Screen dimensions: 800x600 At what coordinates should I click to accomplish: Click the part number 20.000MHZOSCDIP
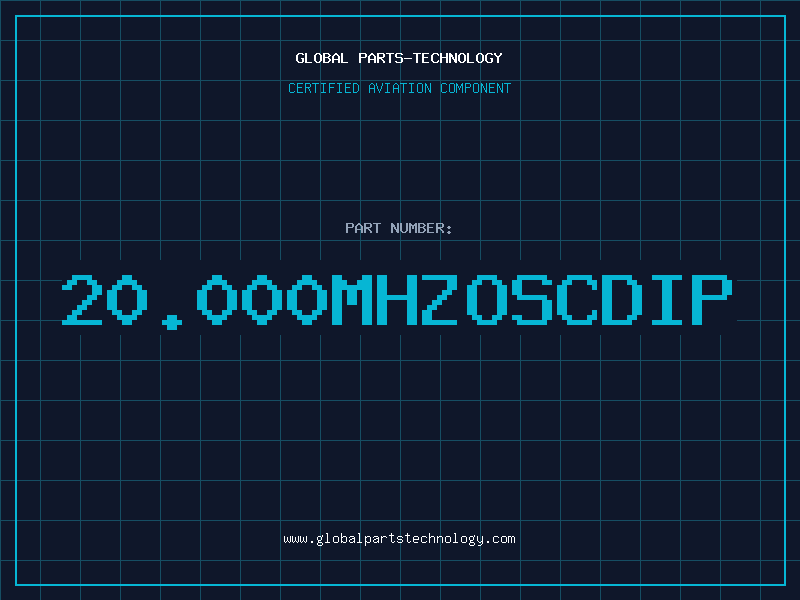pos(397,302)
